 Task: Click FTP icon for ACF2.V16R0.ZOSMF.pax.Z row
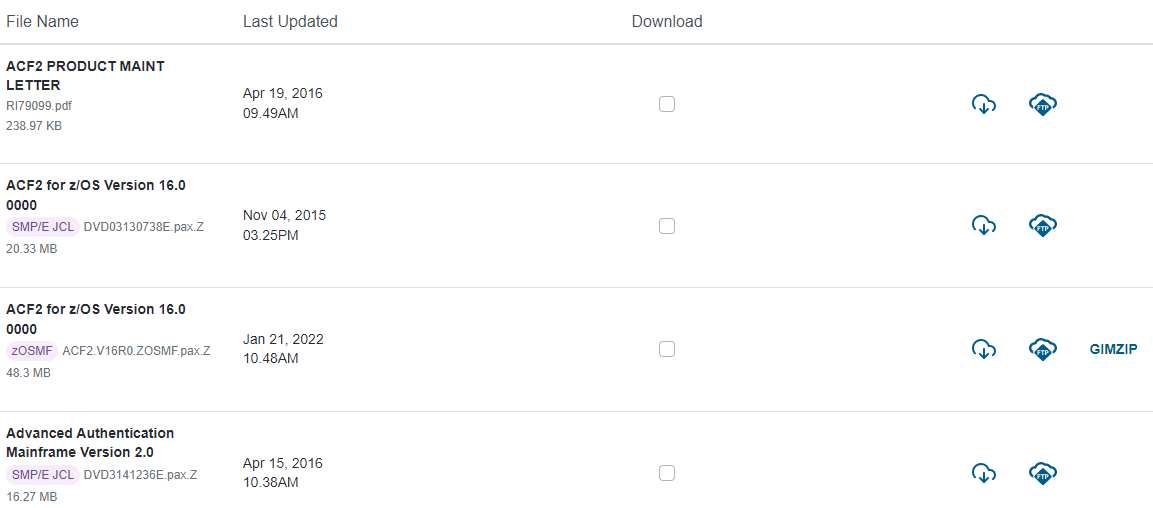[1043, 350]
